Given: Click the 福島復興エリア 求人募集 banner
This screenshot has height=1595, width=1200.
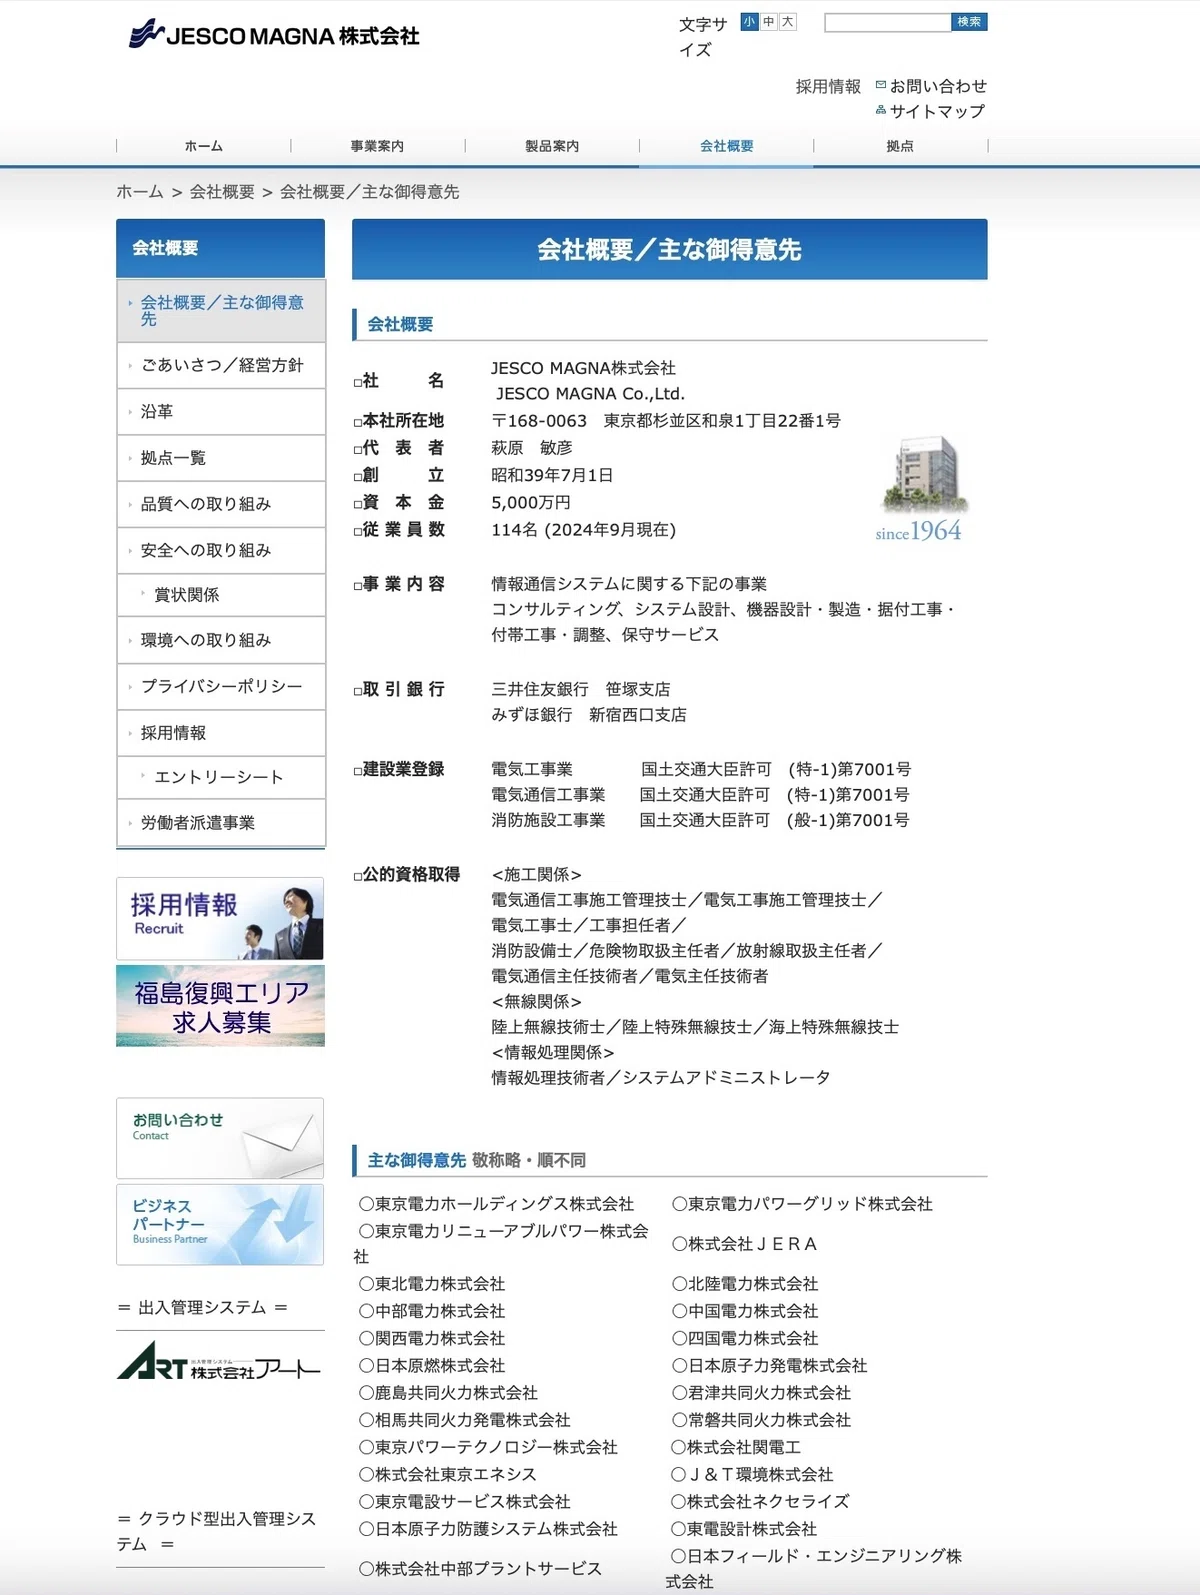Looking at the screenshot, I should [220, 1006].
